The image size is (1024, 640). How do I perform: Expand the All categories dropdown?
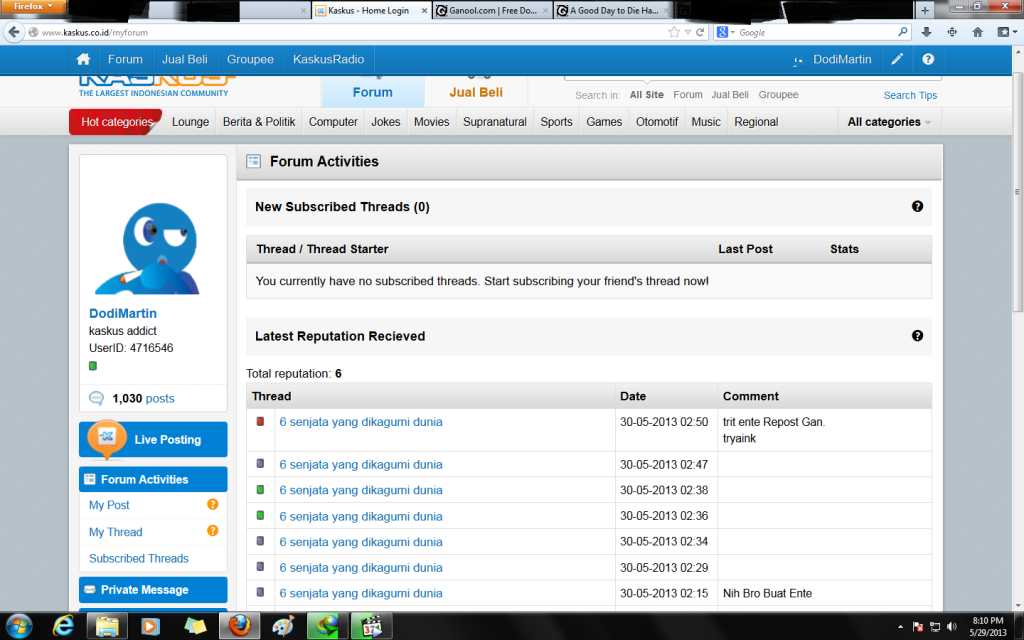pyautogui.click(x=889, y=122)
